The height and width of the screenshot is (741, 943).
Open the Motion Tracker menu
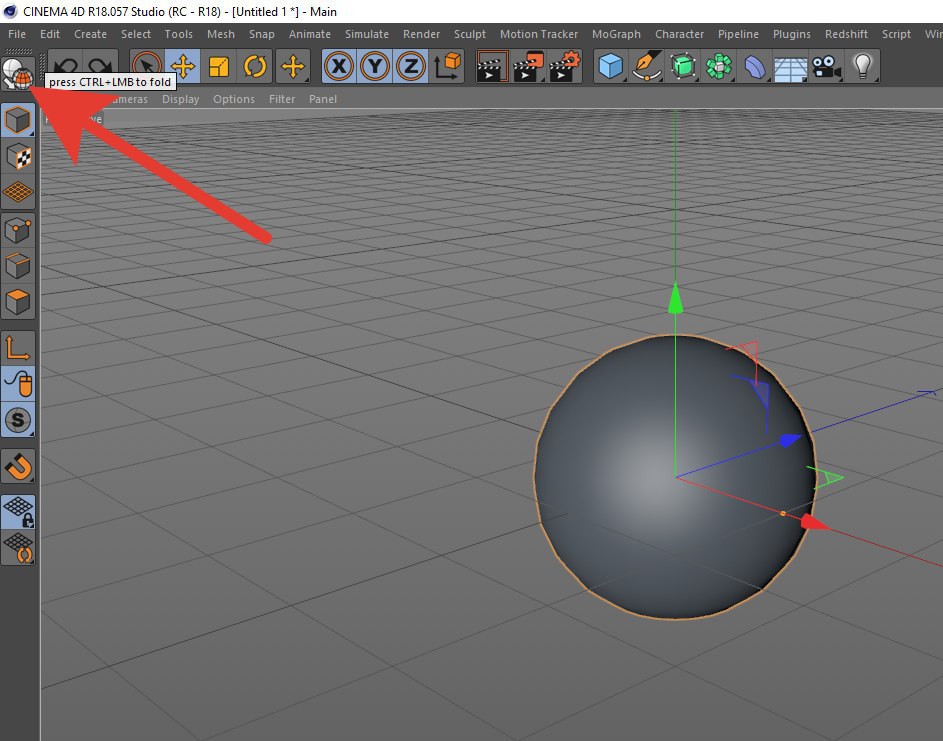[x=539, y=34]
